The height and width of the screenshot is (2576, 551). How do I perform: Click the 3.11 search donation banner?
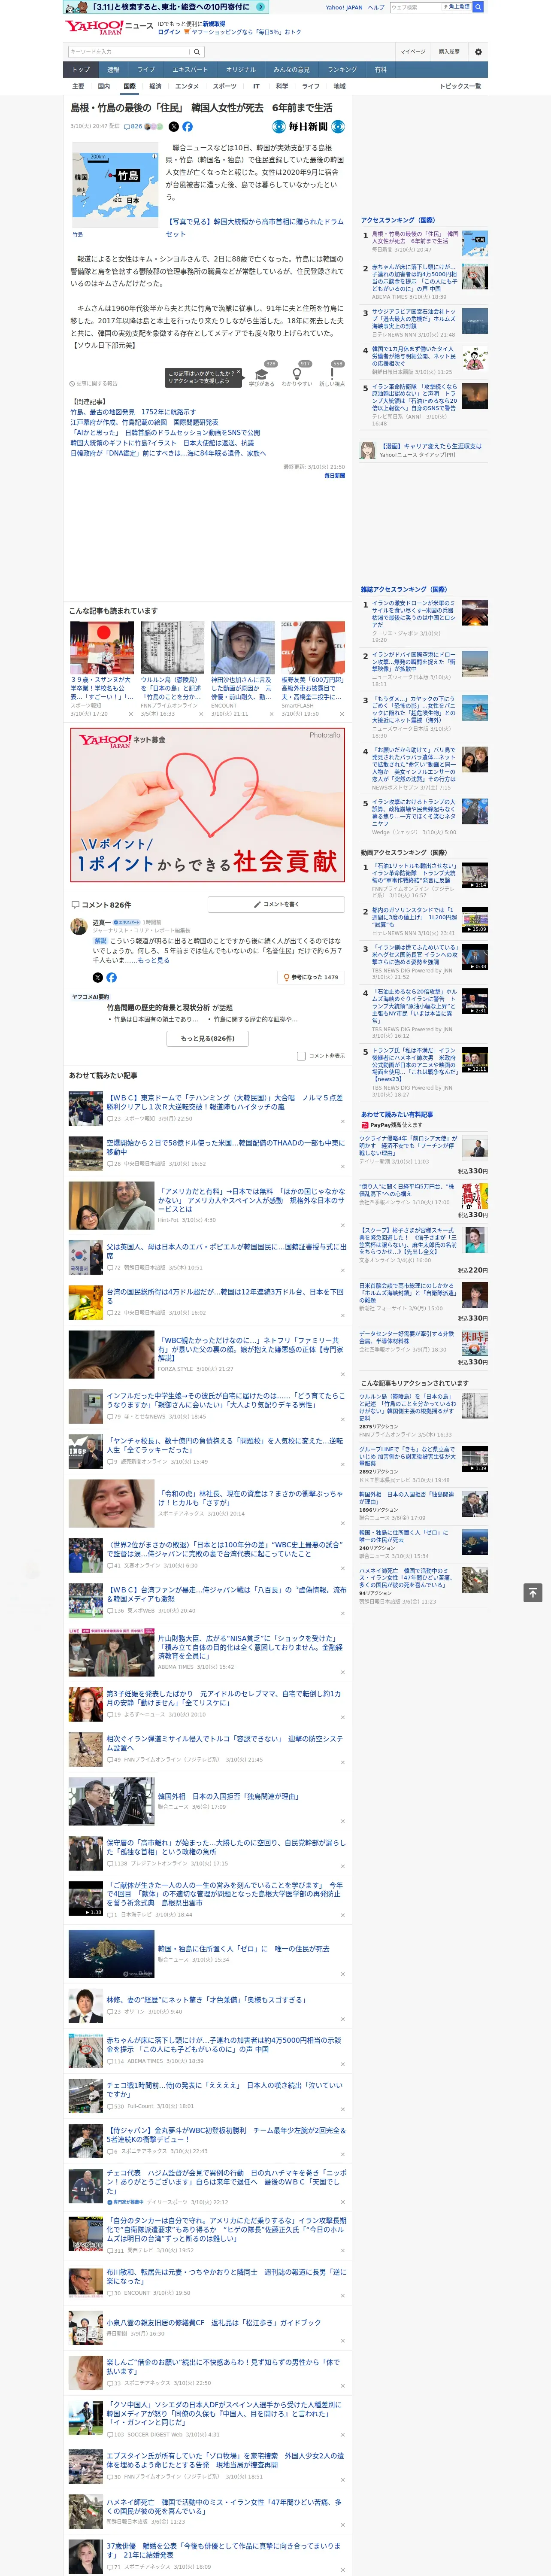click(166, 7)
